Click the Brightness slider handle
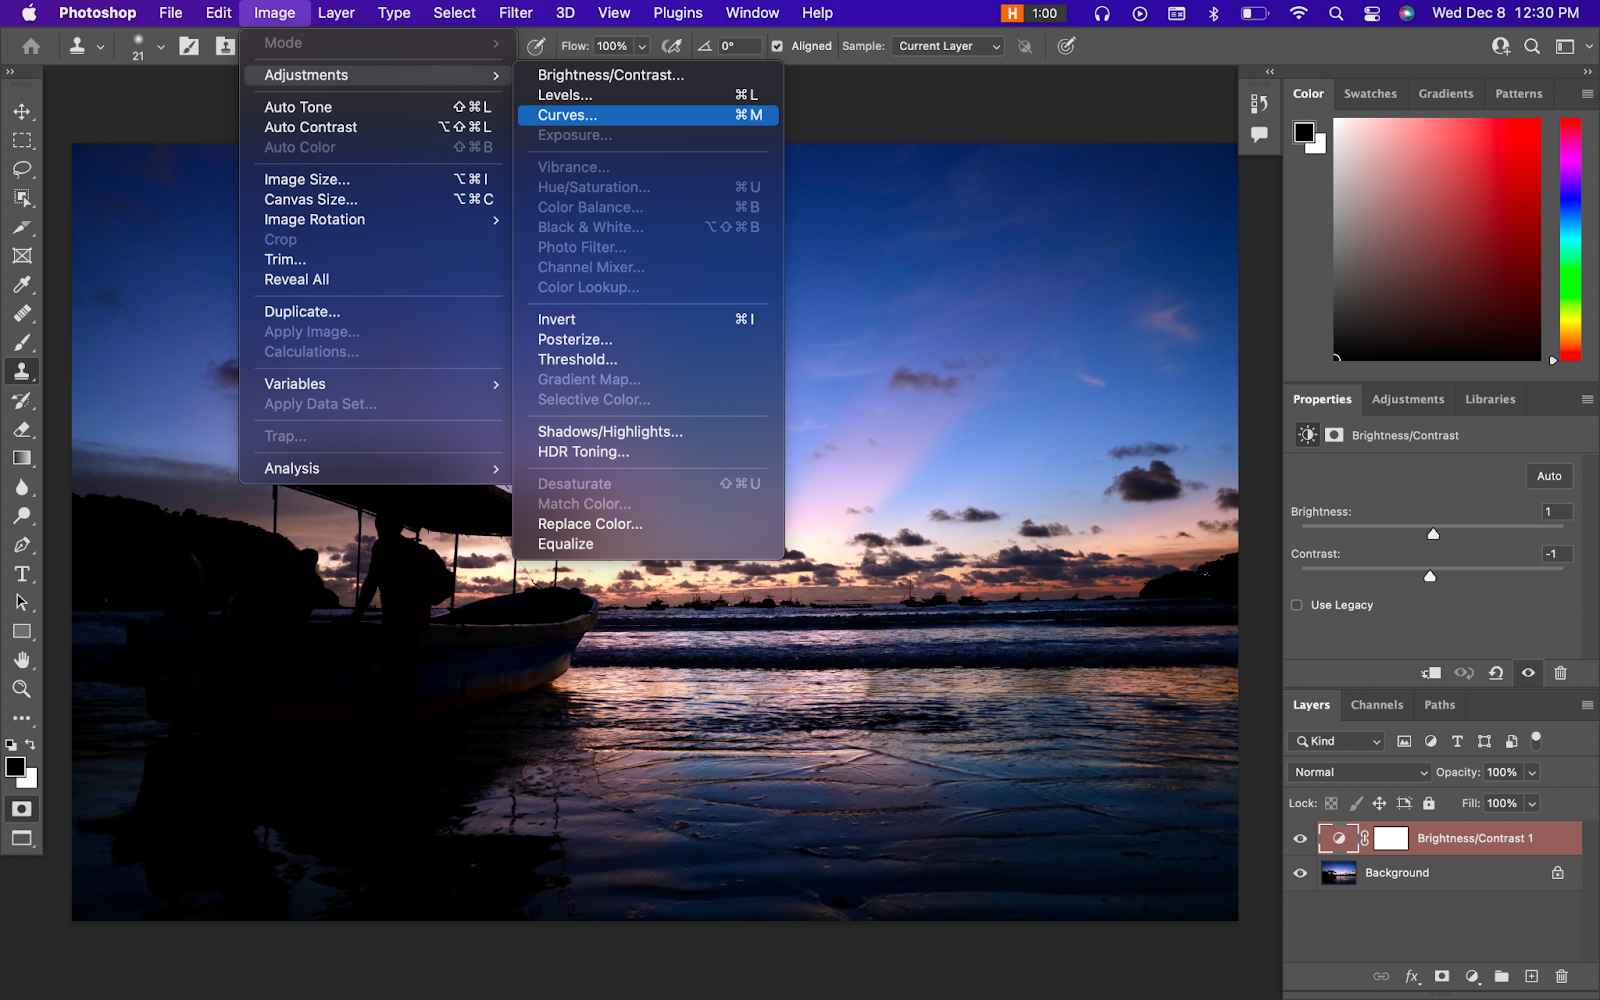The width and height of the screenshot is (1600, 1000). (x=1433, y=534)
